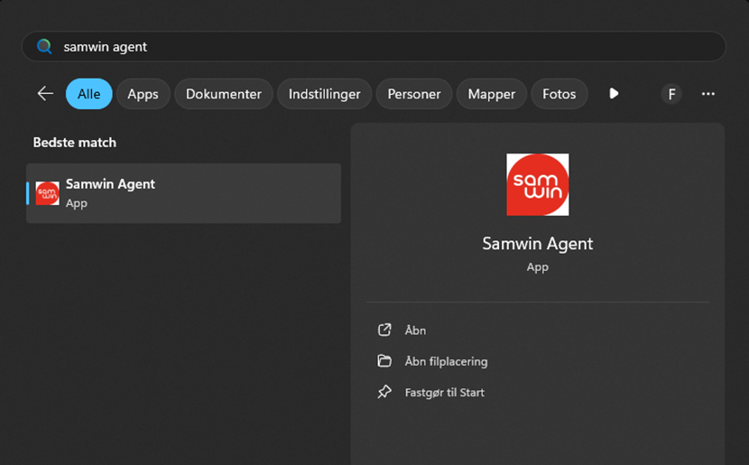This screenshot has height=465, width=749.
Task: Go back with the left arrow
Action: (45, 94)
